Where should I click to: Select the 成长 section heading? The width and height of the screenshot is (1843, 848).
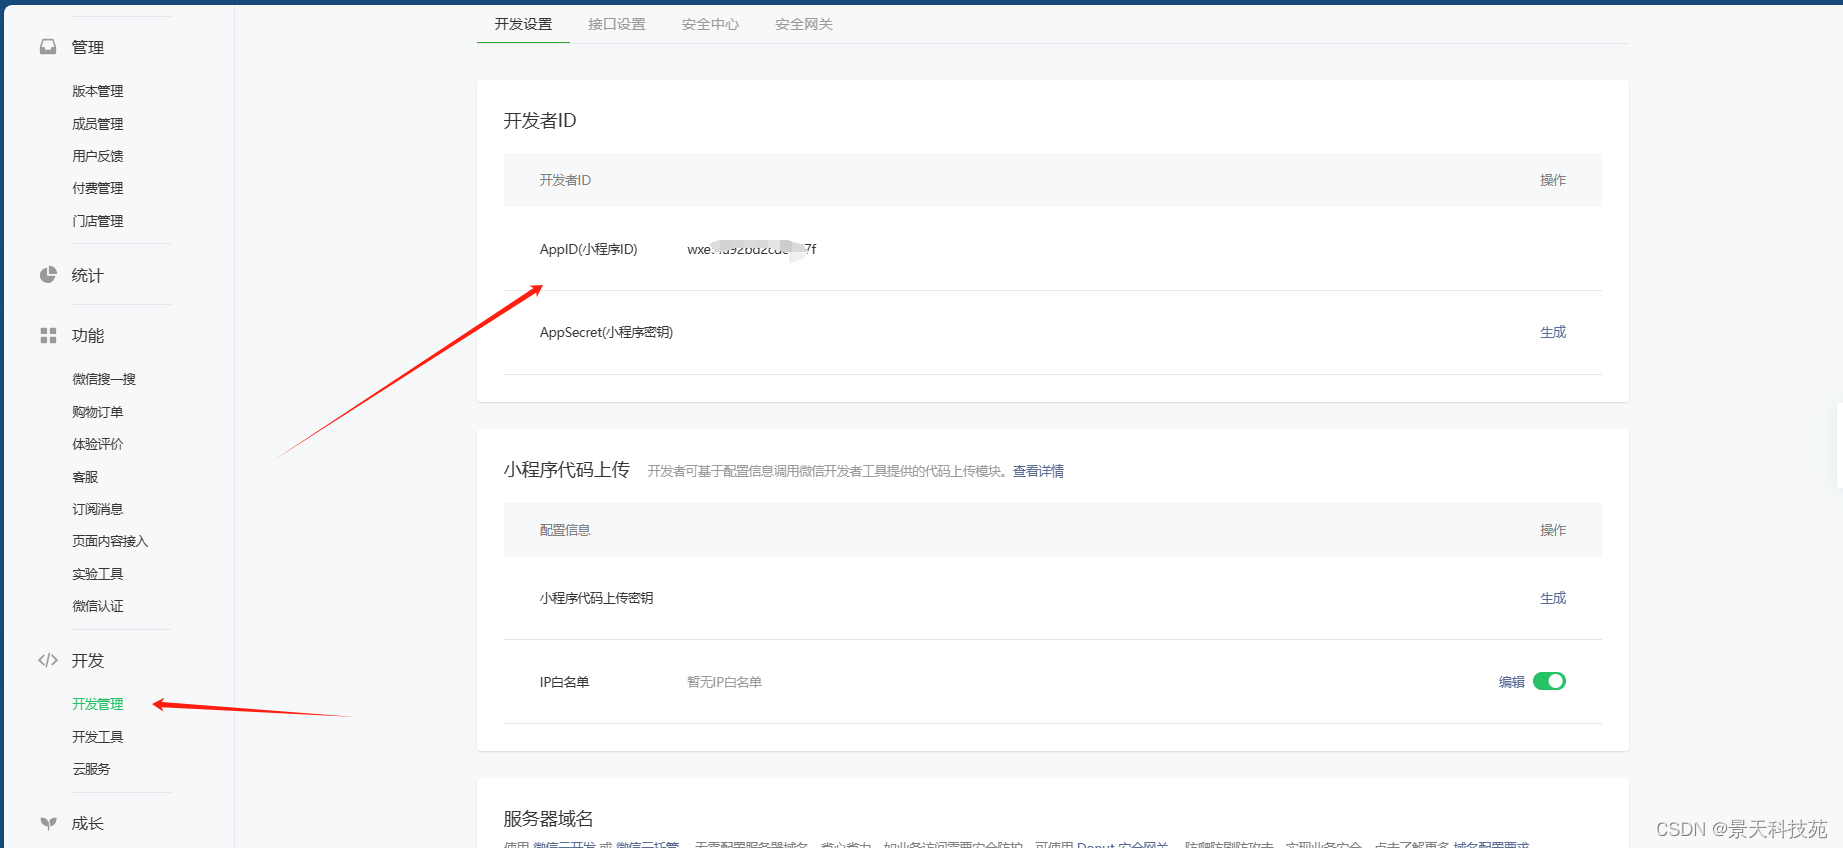point(88,823)
